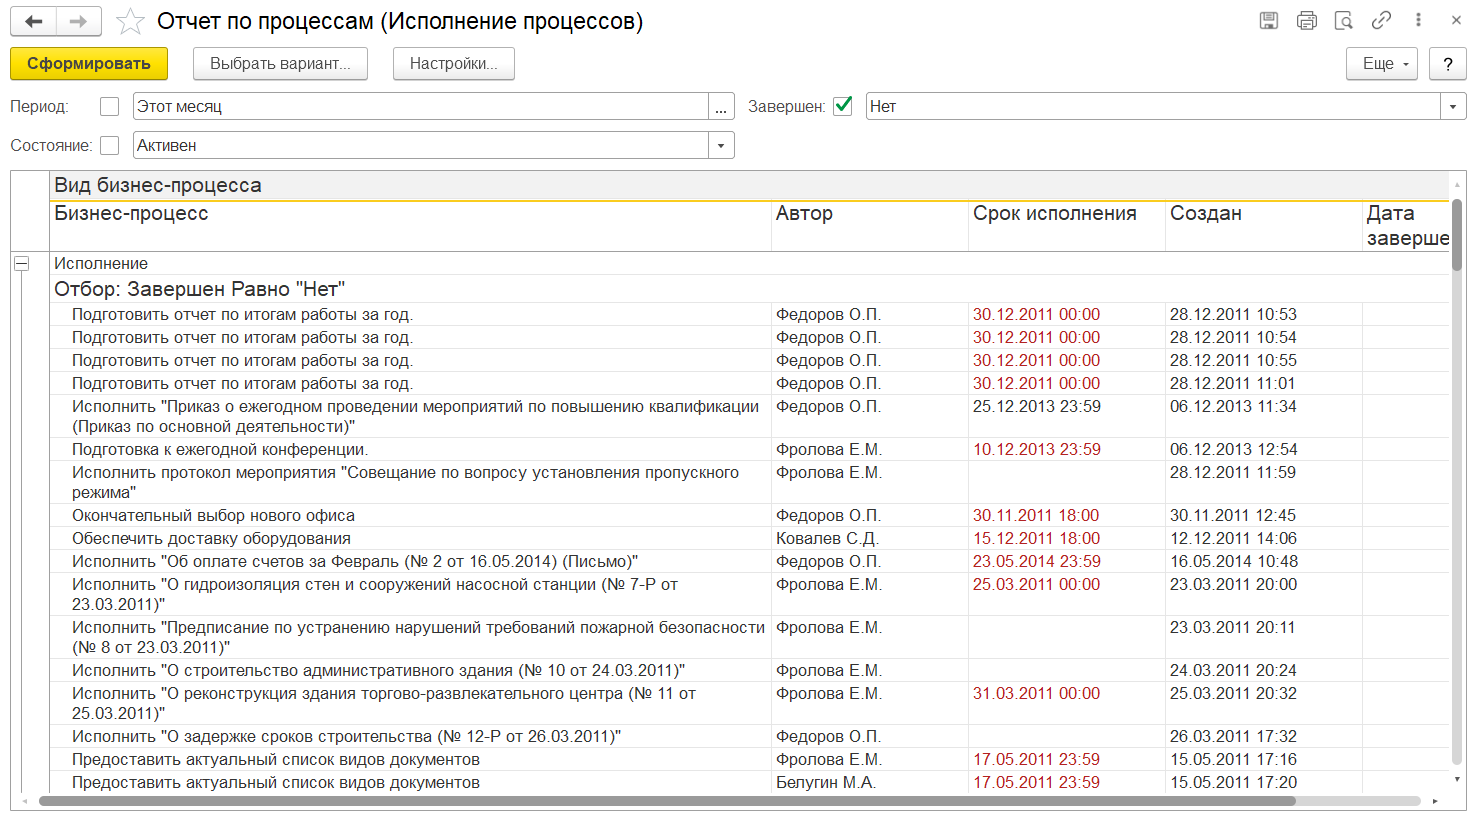
Task: Open the Еще menu
Action: point(1381,63)
